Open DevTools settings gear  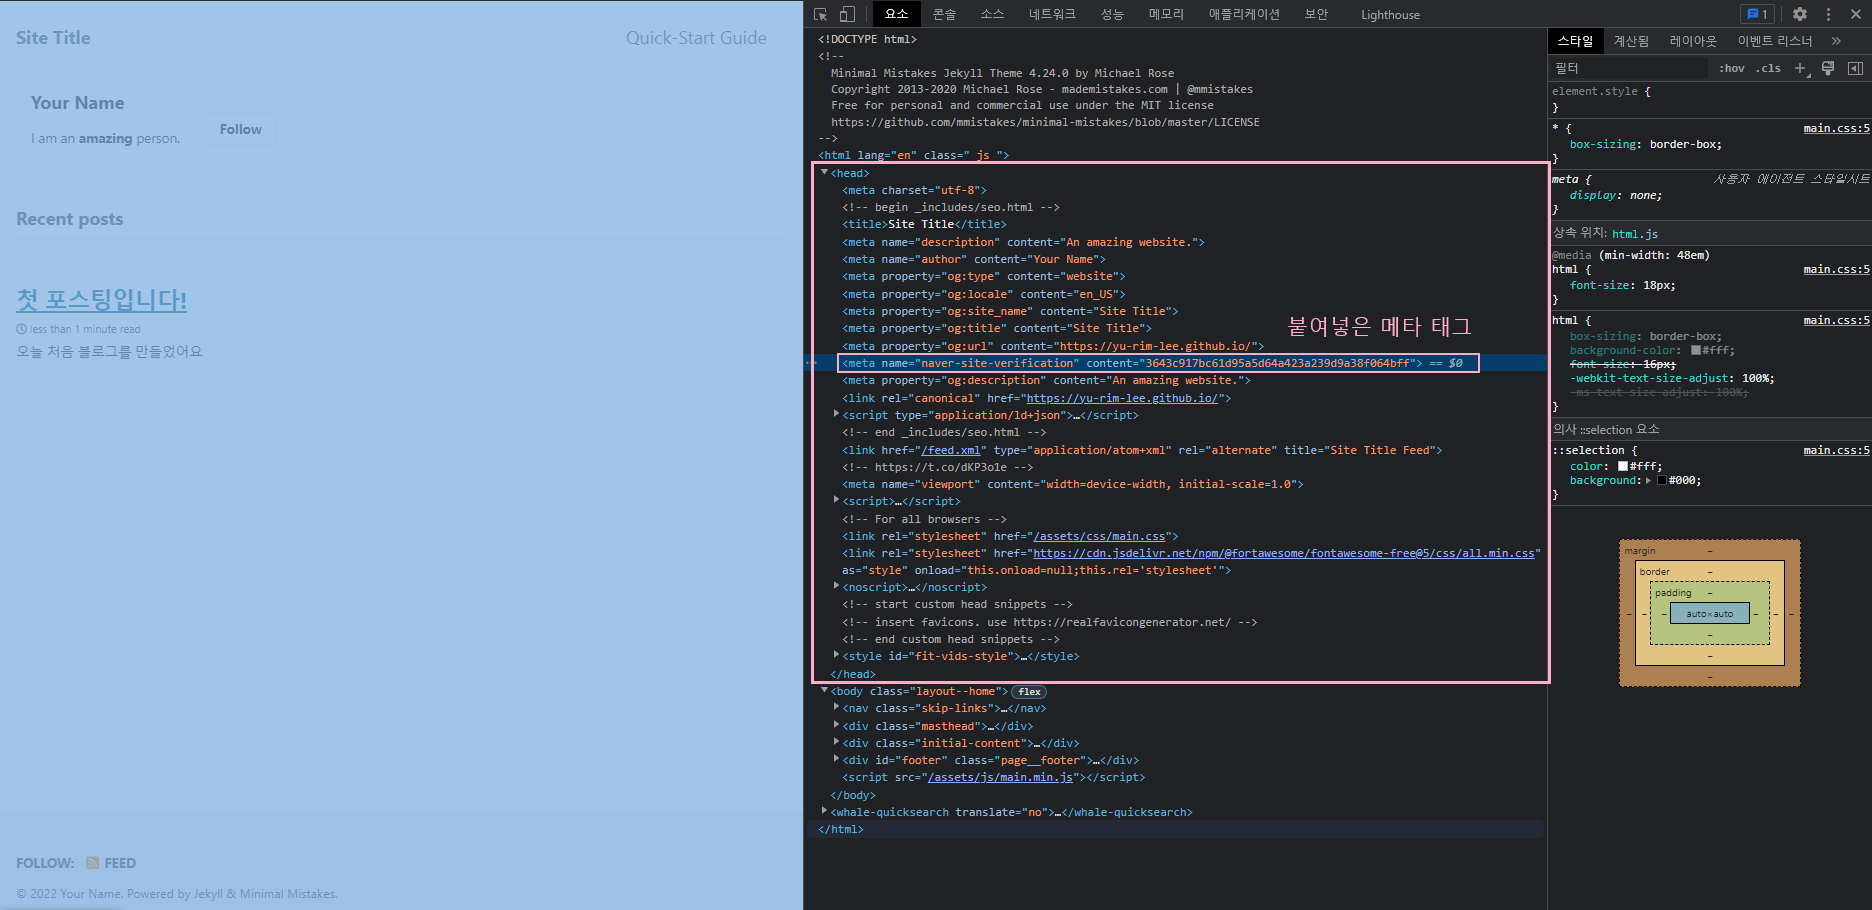coord(1800,14)
